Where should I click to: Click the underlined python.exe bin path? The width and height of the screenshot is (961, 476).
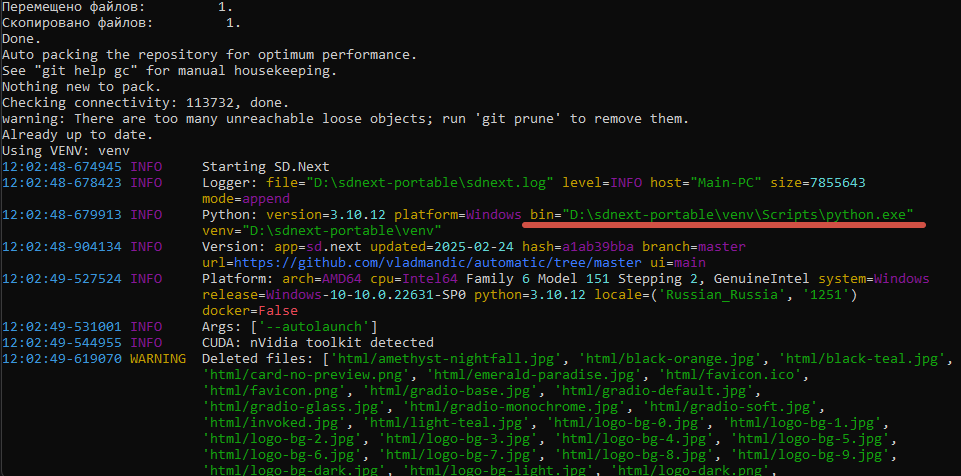tap(722, 214)
